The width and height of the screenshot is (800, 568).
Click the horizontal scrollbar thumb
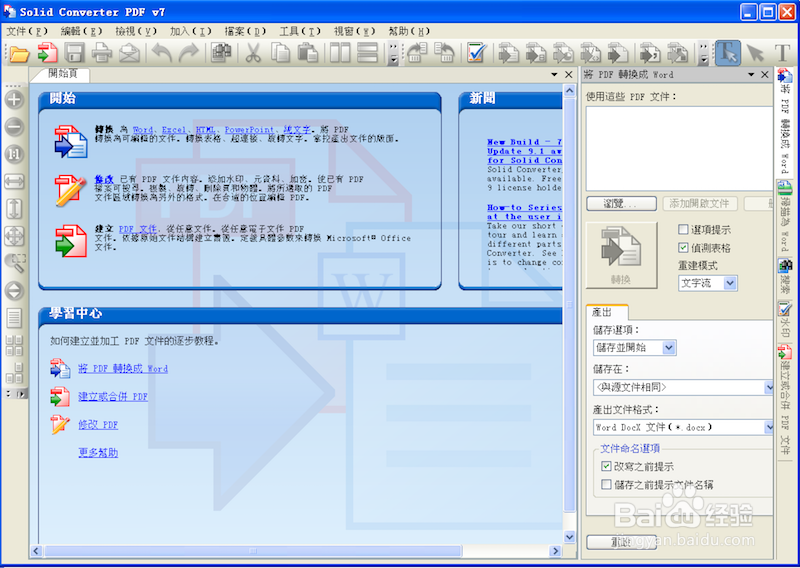click(253, 551)
